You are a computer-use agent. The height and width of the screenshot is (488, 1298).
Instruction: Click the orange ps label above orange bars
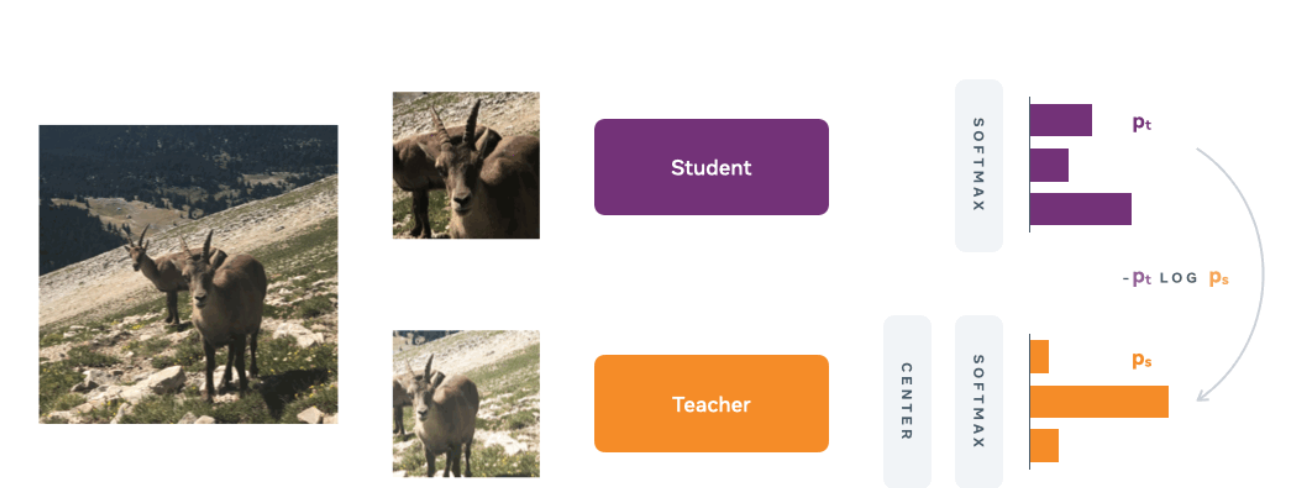pos(1142,361)
